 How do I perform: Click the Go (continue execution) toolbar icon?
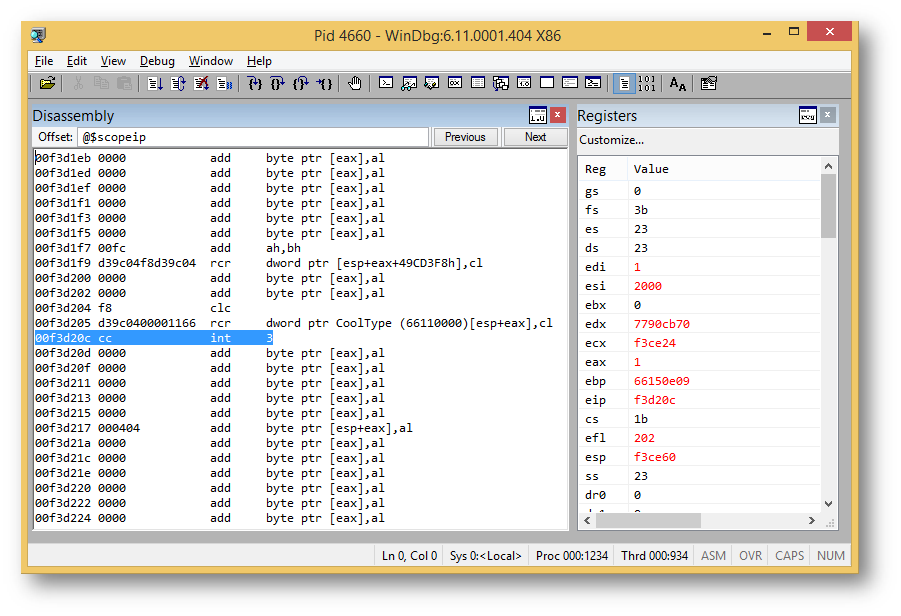coord(155,84)
